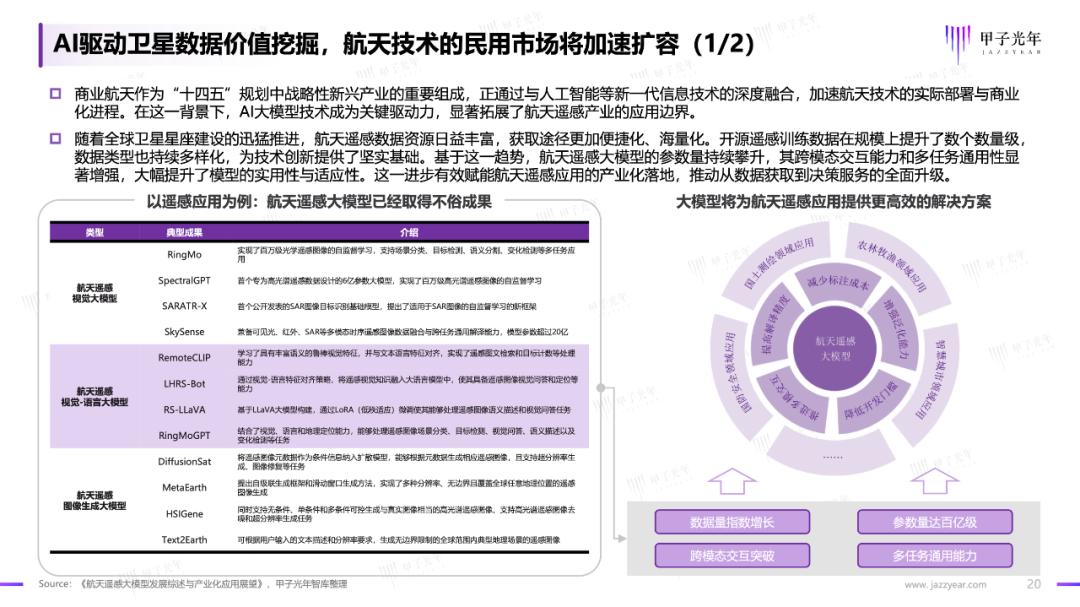
Task: Select the 数据量指数增长 box
Action: 732,522
